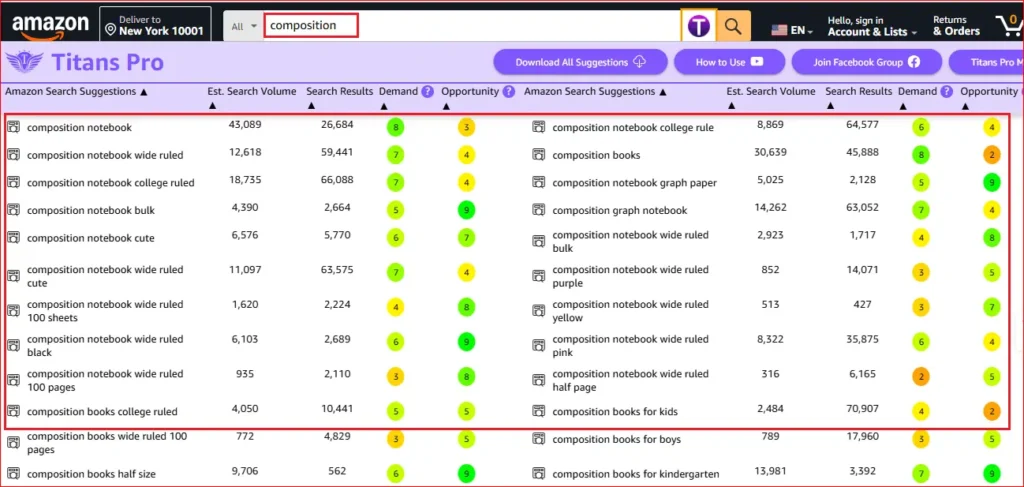Click the partially visible Titans Pro button
The width and height of the screenshot is (1024, 487).
pos(986,62)
